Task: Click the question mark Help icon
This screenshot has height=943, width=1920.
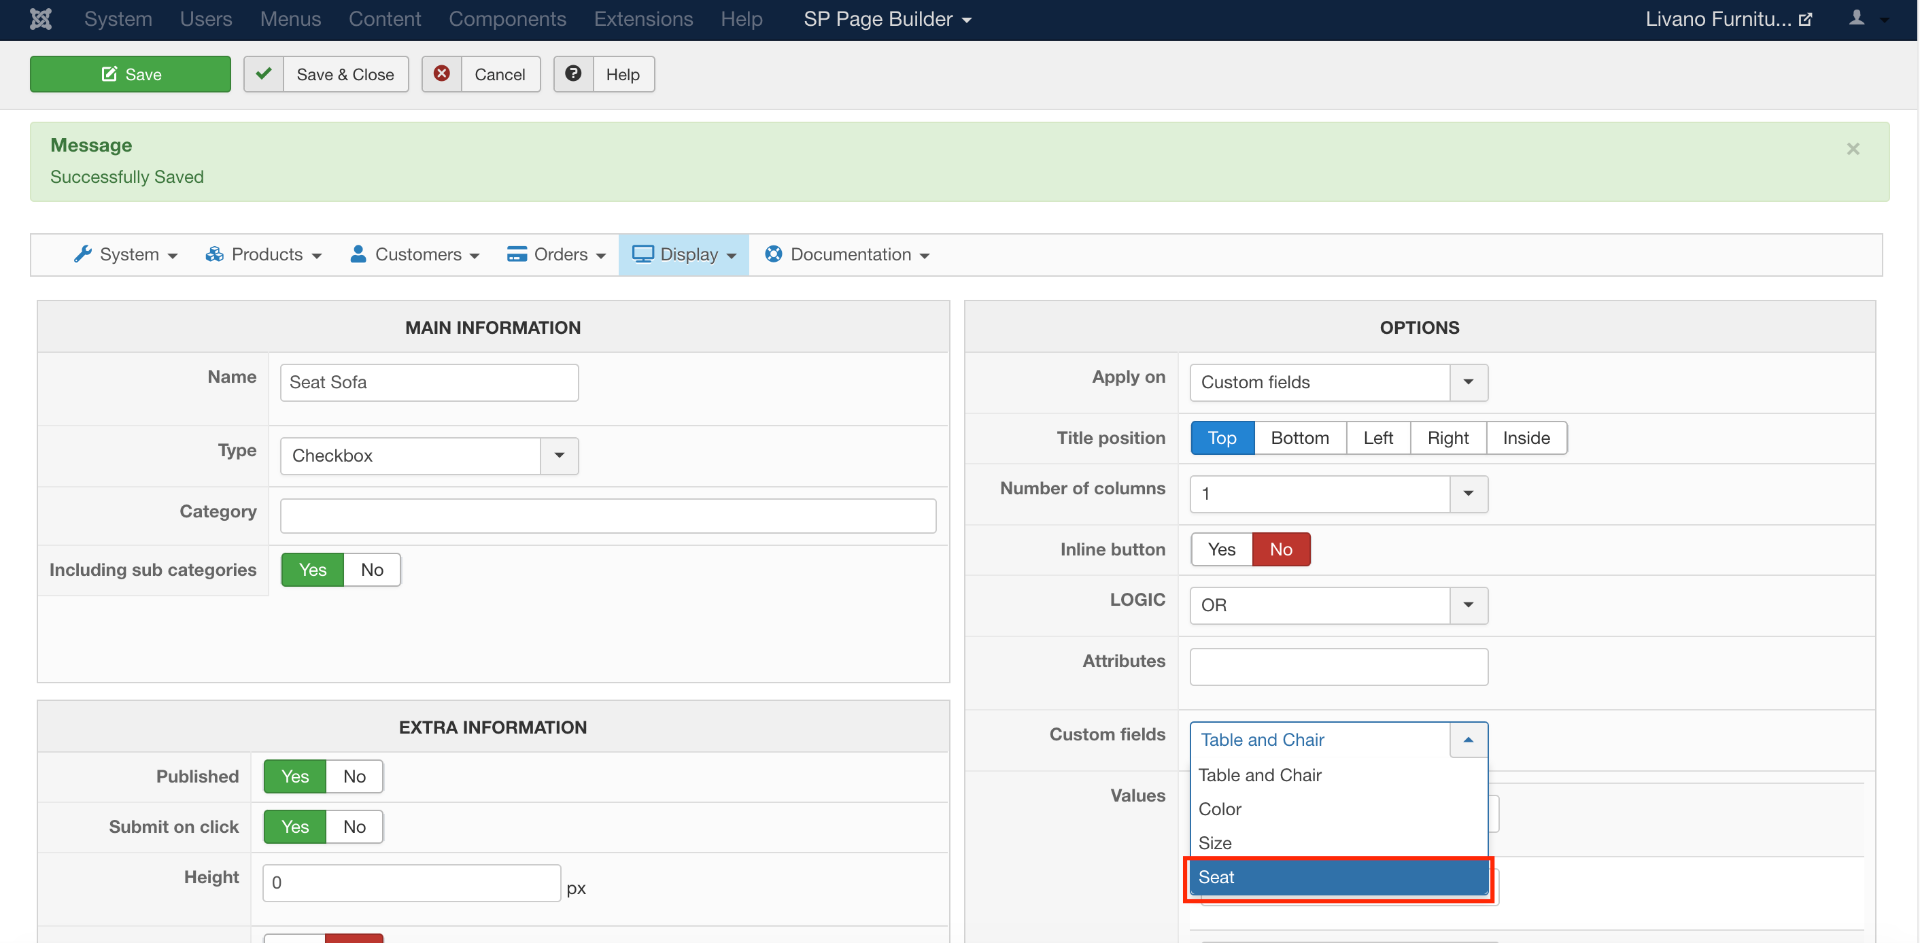Action: (573, 74)
